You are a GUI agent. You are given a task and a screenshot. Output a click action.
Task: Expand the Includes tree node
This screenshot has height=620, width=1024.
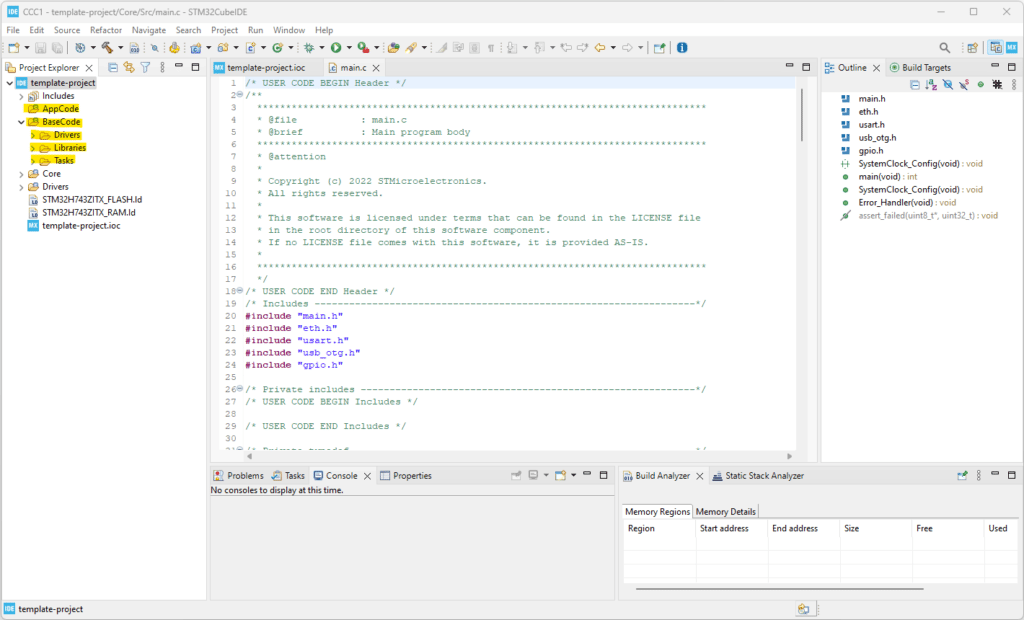point(21,96)
